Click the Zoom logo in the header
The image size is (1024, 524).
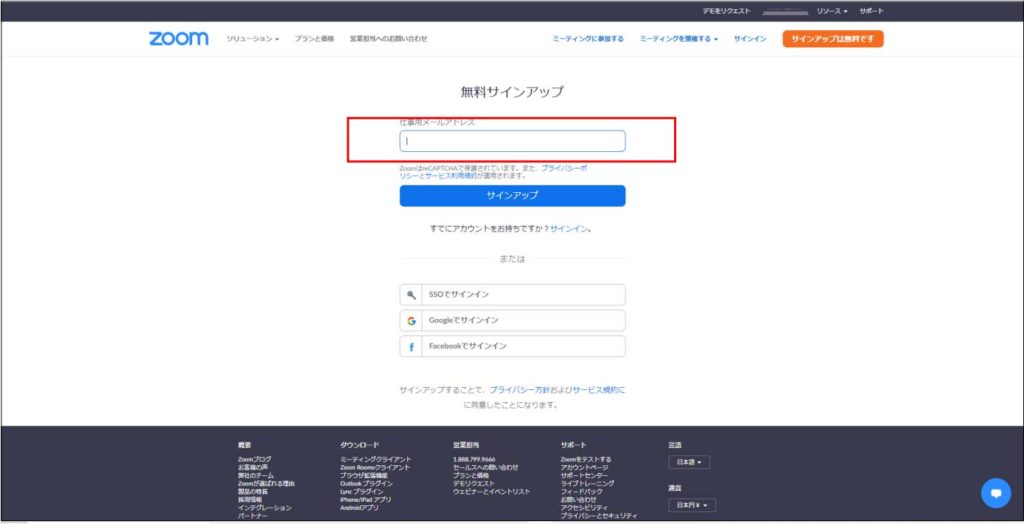coord(179,38)
